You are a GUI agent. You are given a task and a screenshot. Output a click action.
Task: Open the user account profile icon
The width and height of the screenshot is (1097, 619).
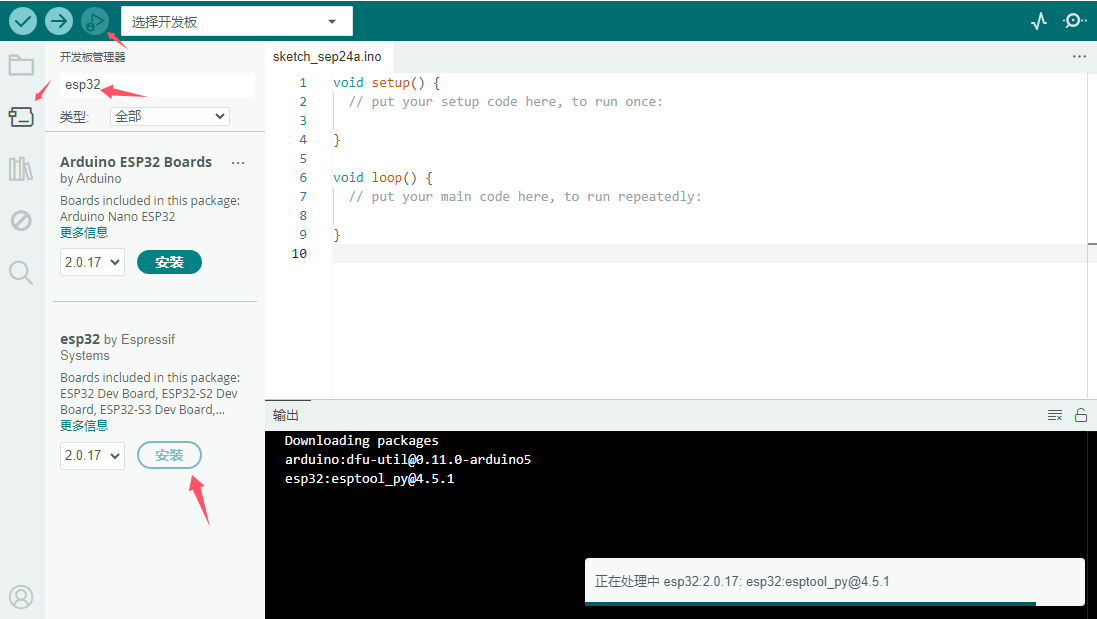(21, 597)
